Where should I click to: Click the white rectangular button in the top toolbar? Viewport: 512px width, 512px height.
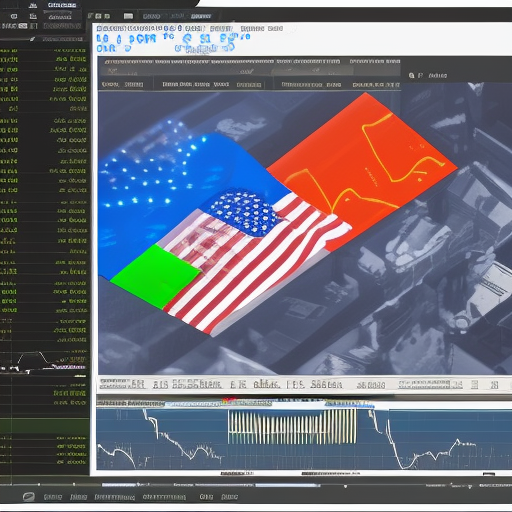pyautogui.click(x=128, y=16)
